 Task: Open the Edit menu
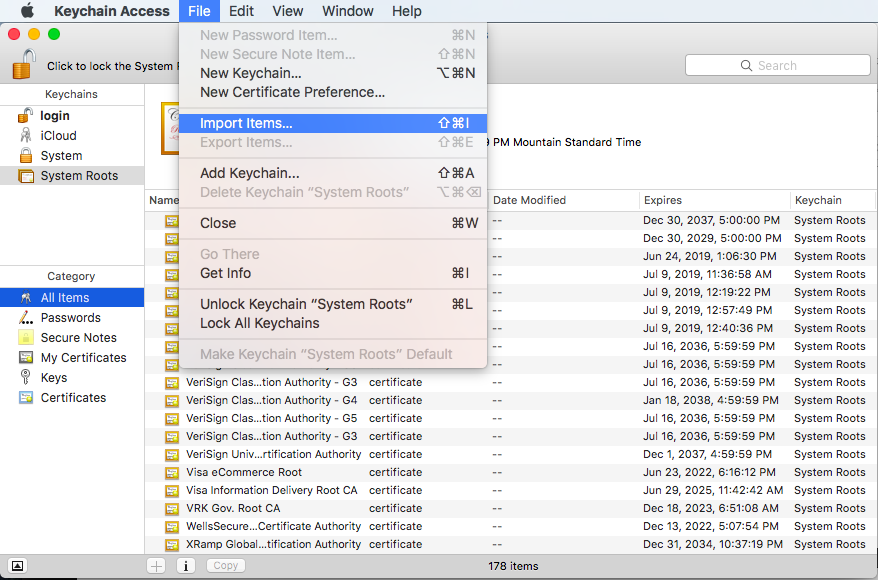241,11
